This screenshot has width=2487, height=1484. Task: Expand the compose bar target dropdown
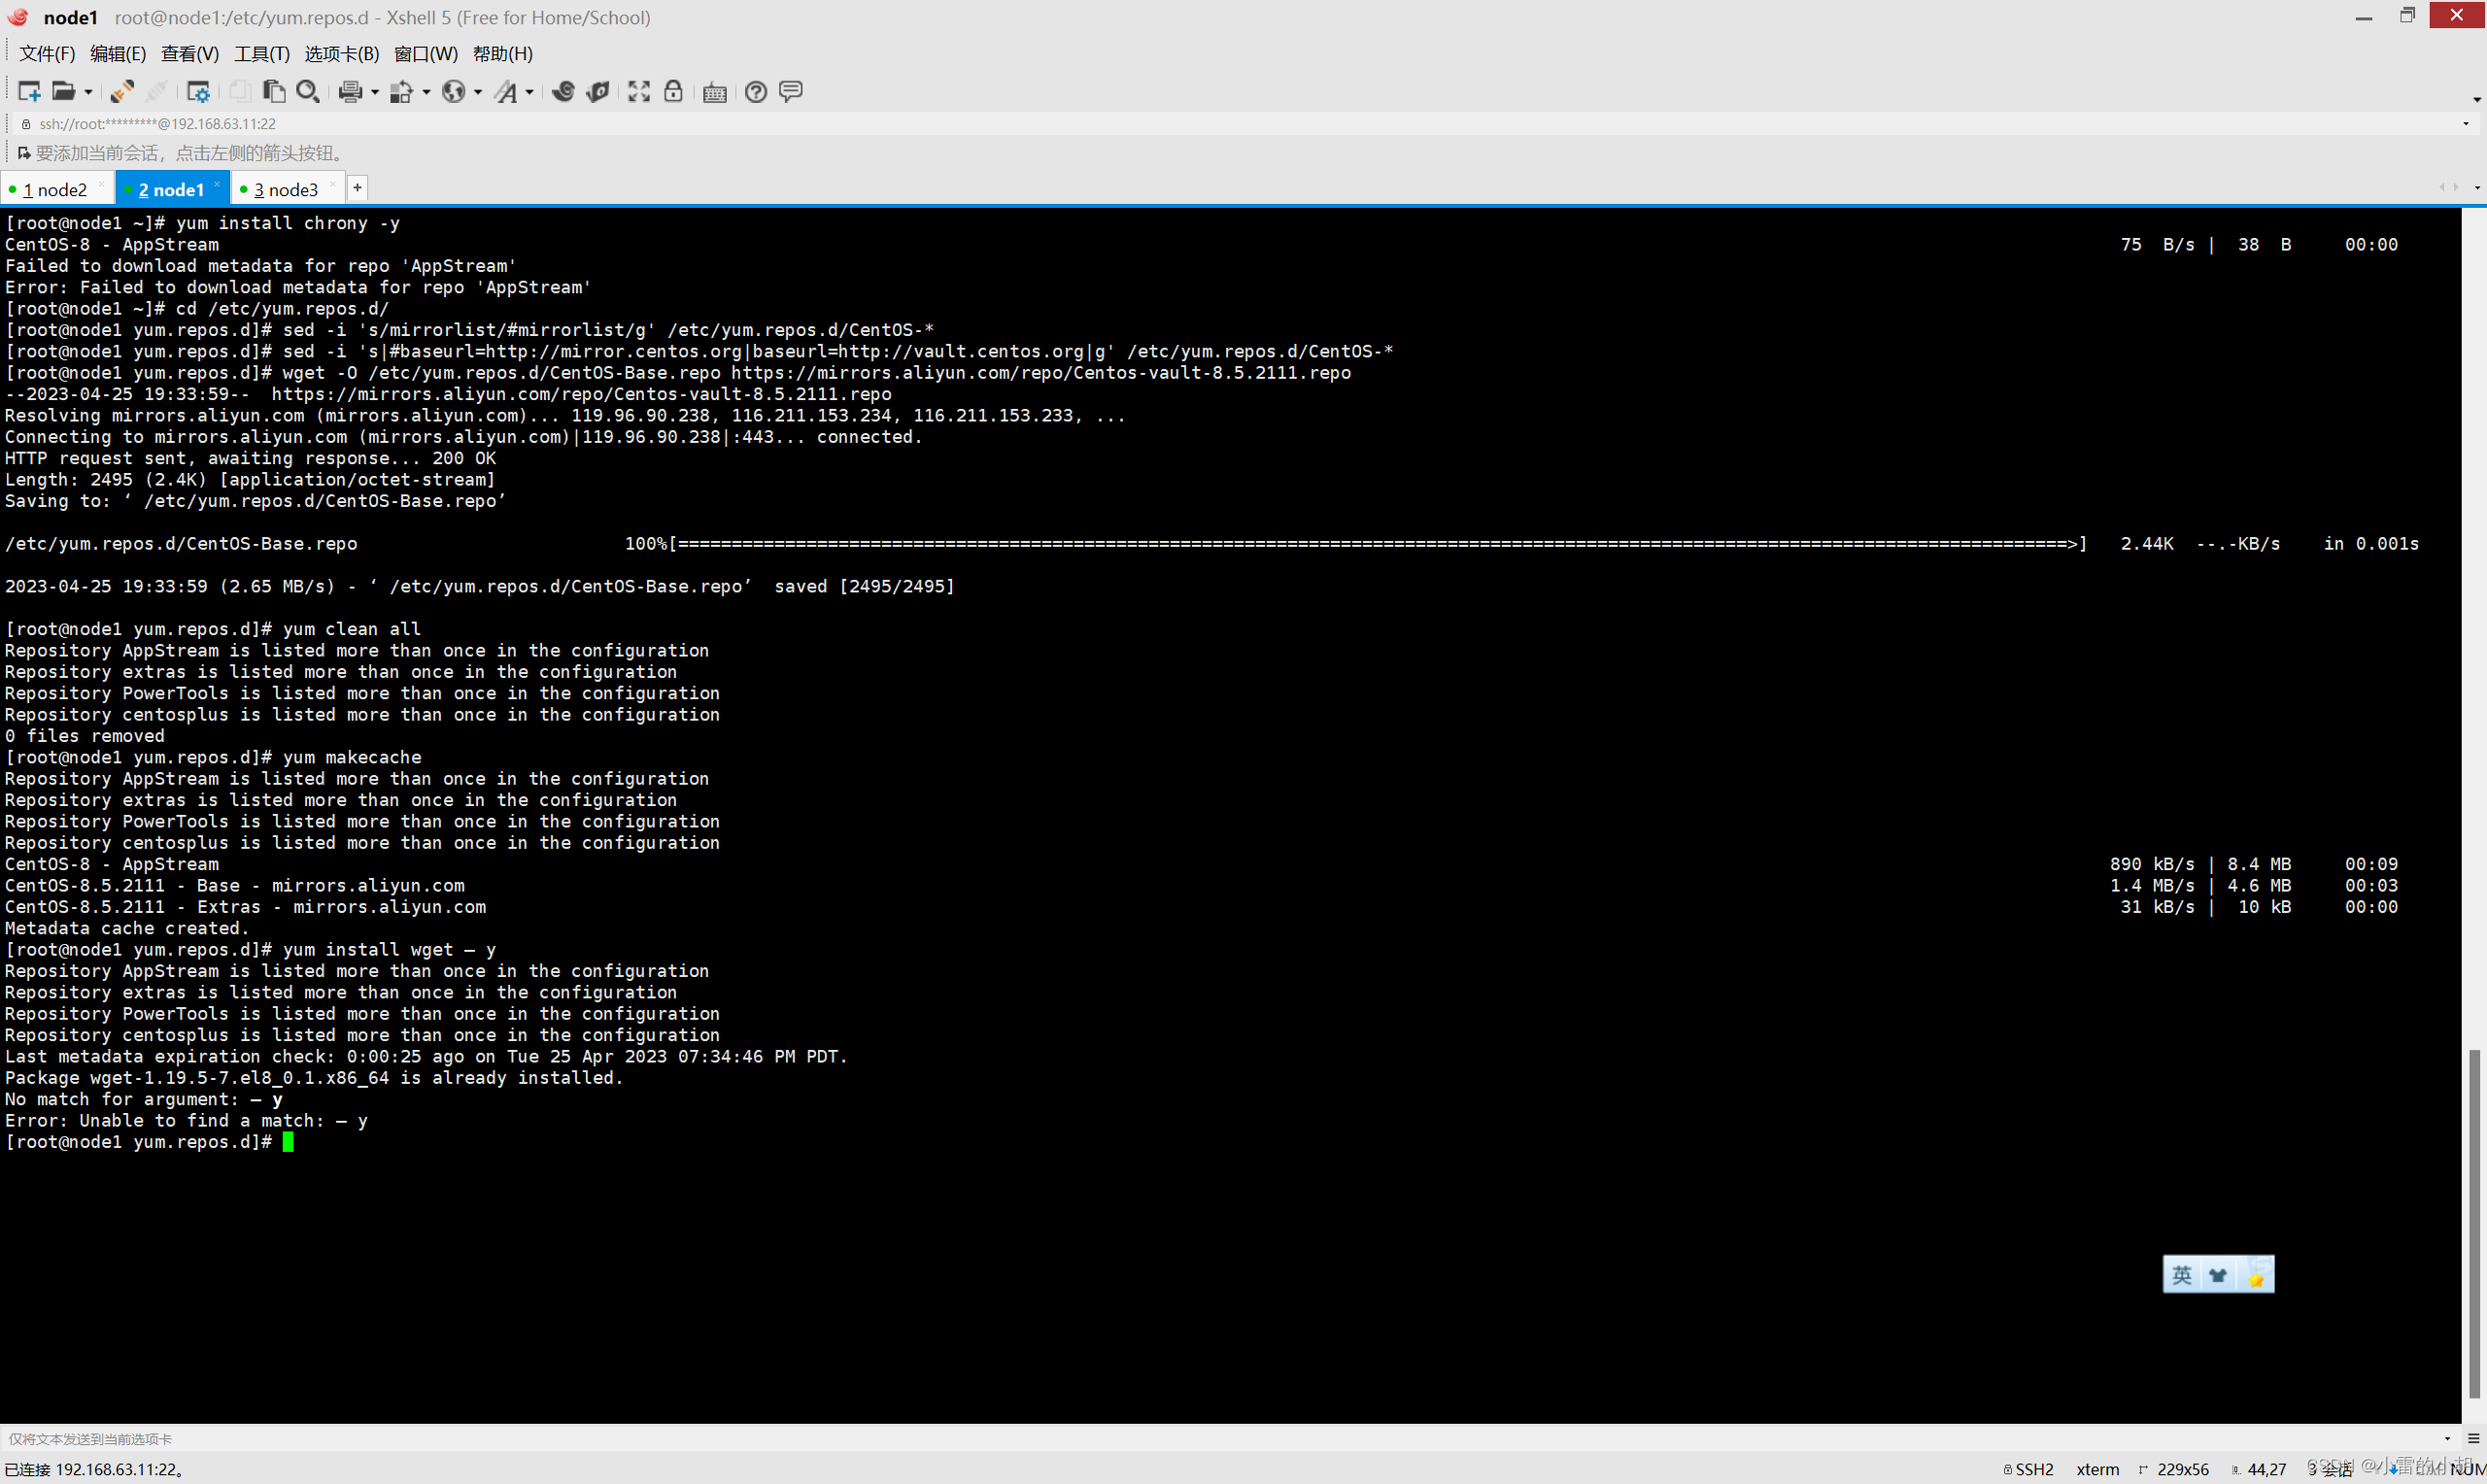pyautogui.click(x=2447, y=1438)
